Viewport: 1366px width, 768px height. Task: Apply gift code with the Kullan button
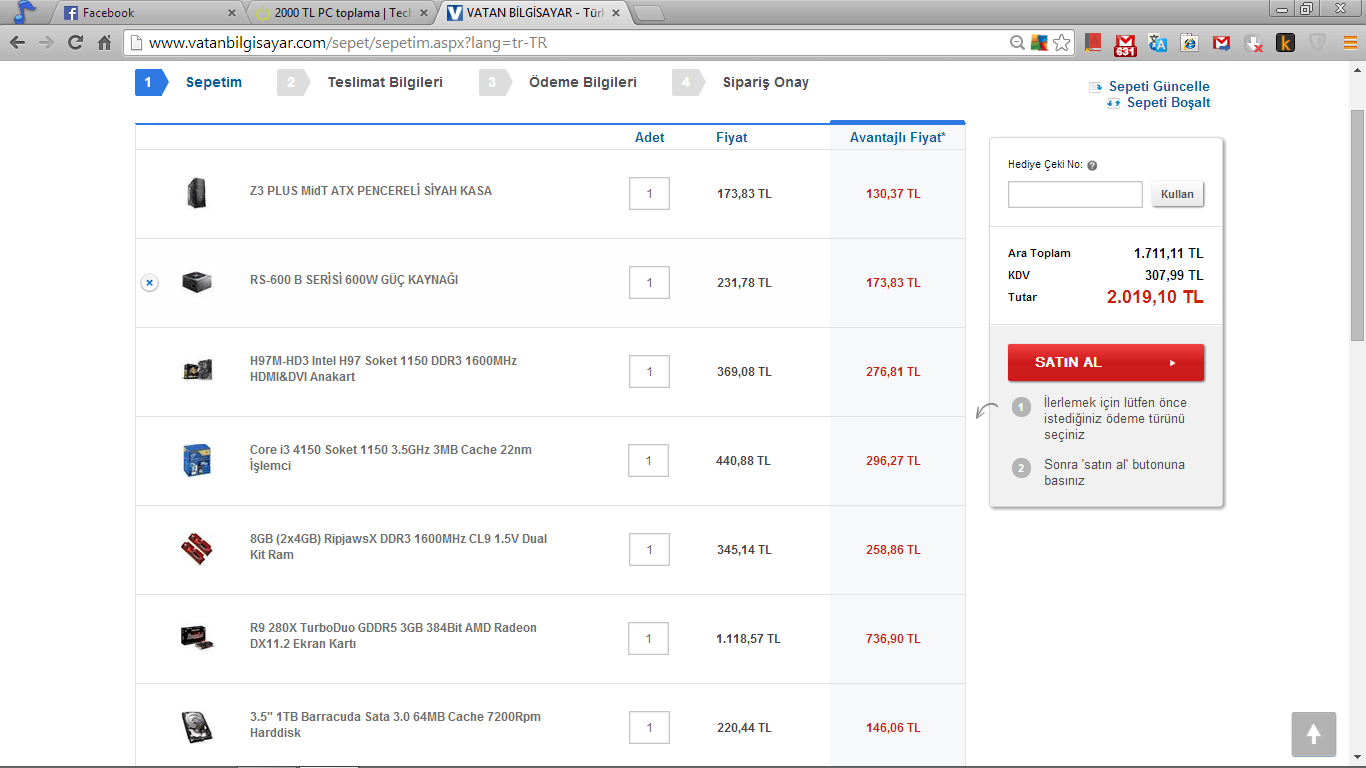pos(1177,194)
